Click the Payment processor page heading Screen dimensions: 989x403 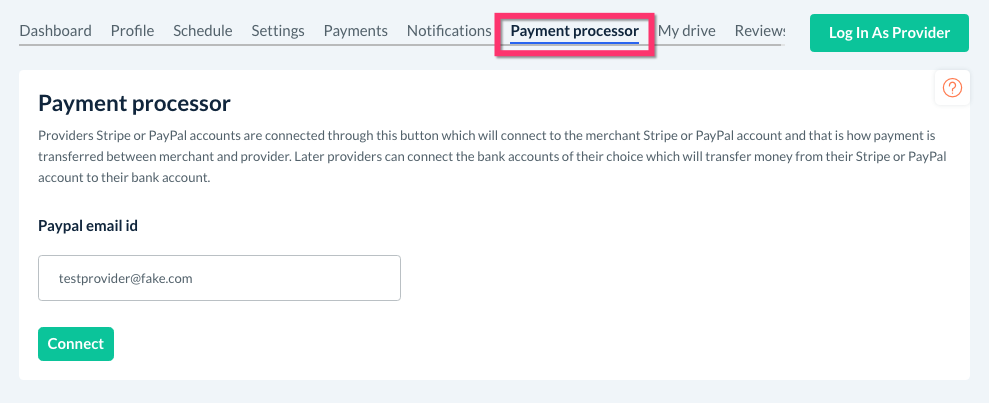(134, 103)
